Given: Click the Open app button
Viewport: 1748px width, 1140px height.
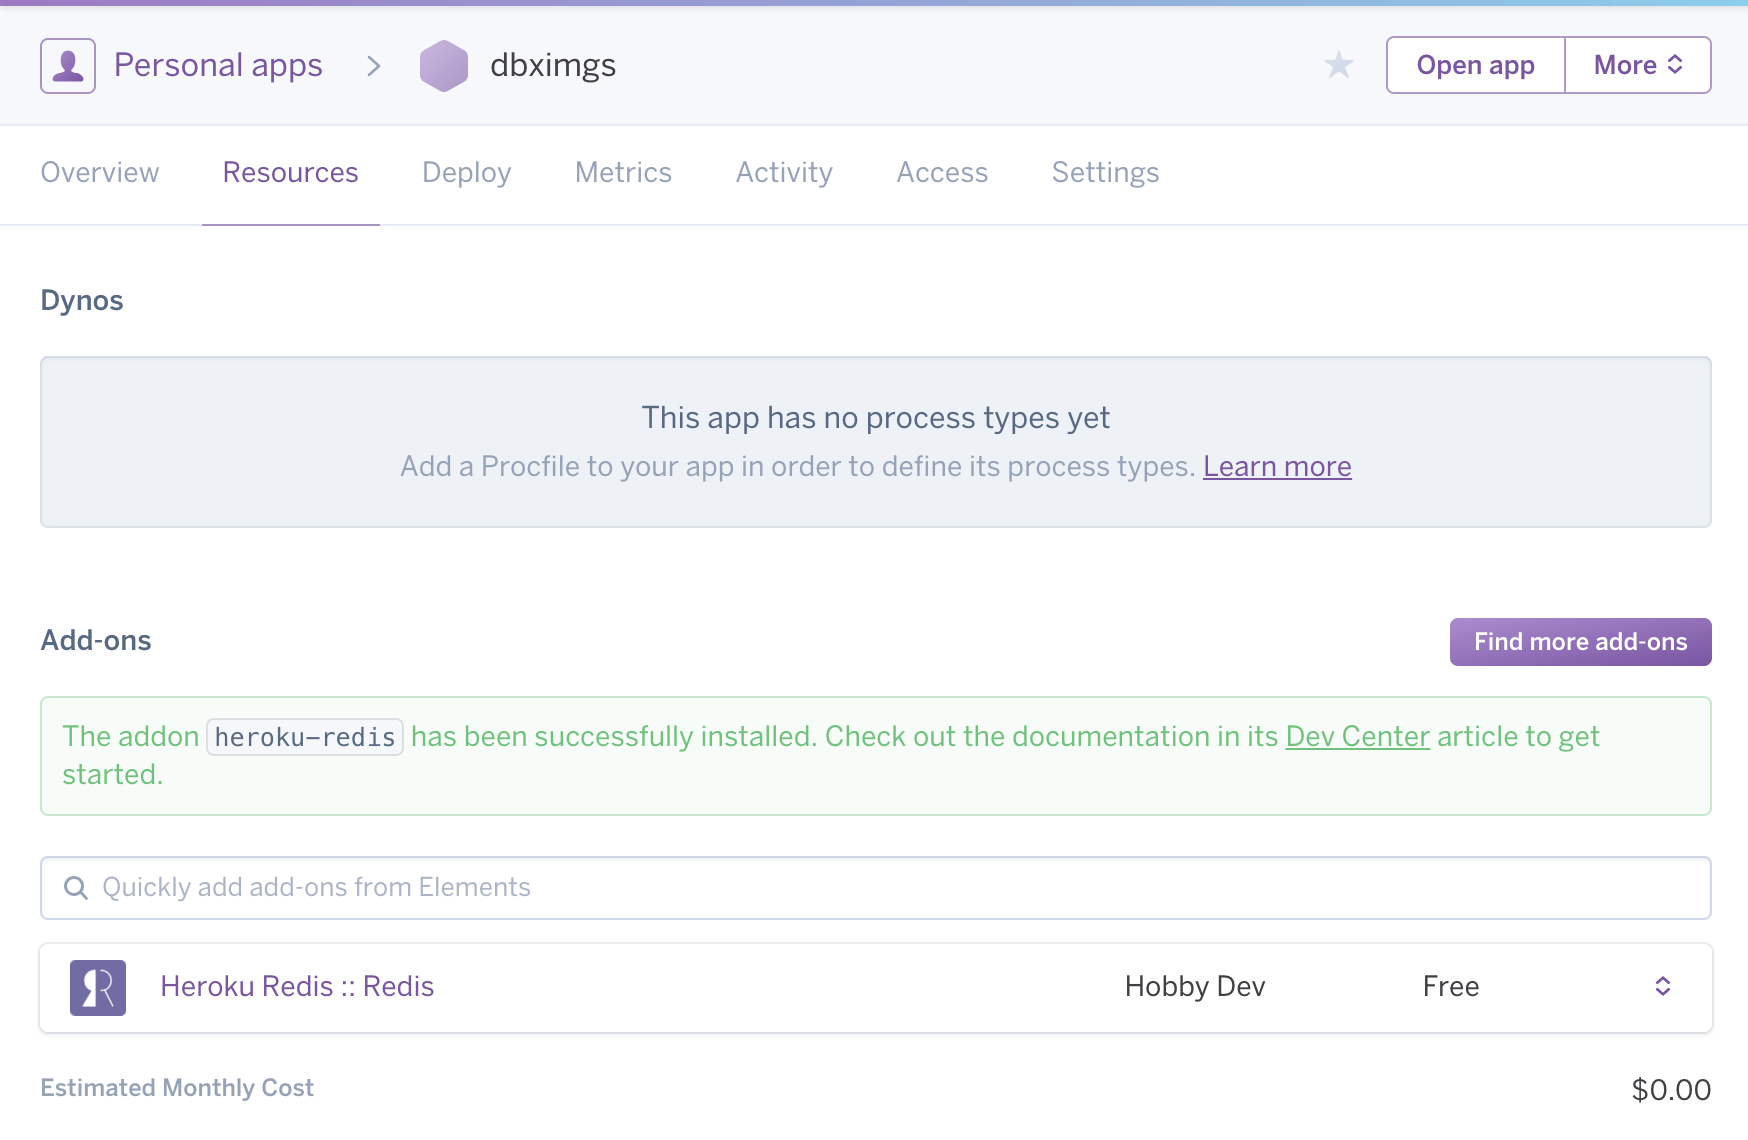Looking at the screenshot, I should tap(1476, 65).
